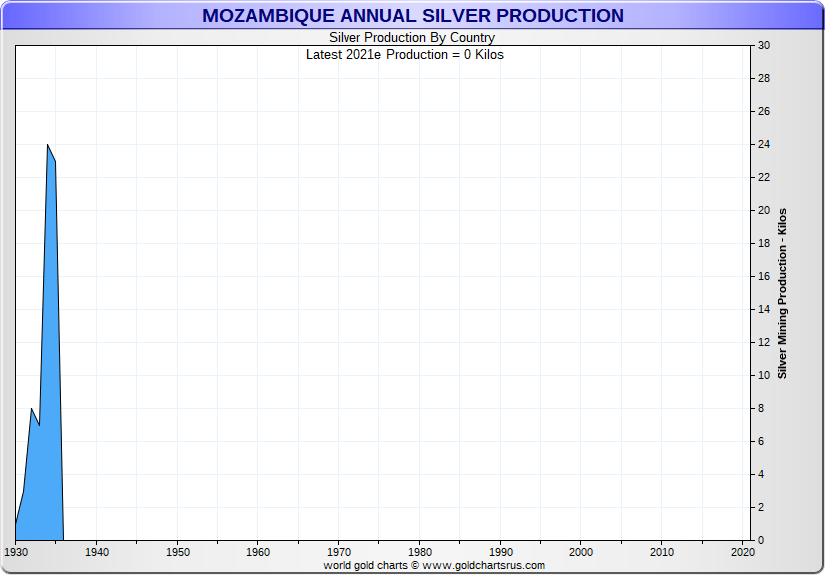Image resolution: width=825 pixels, height=575 pixels.
Task: Click the 1970 year label
Action: point(339,552)
